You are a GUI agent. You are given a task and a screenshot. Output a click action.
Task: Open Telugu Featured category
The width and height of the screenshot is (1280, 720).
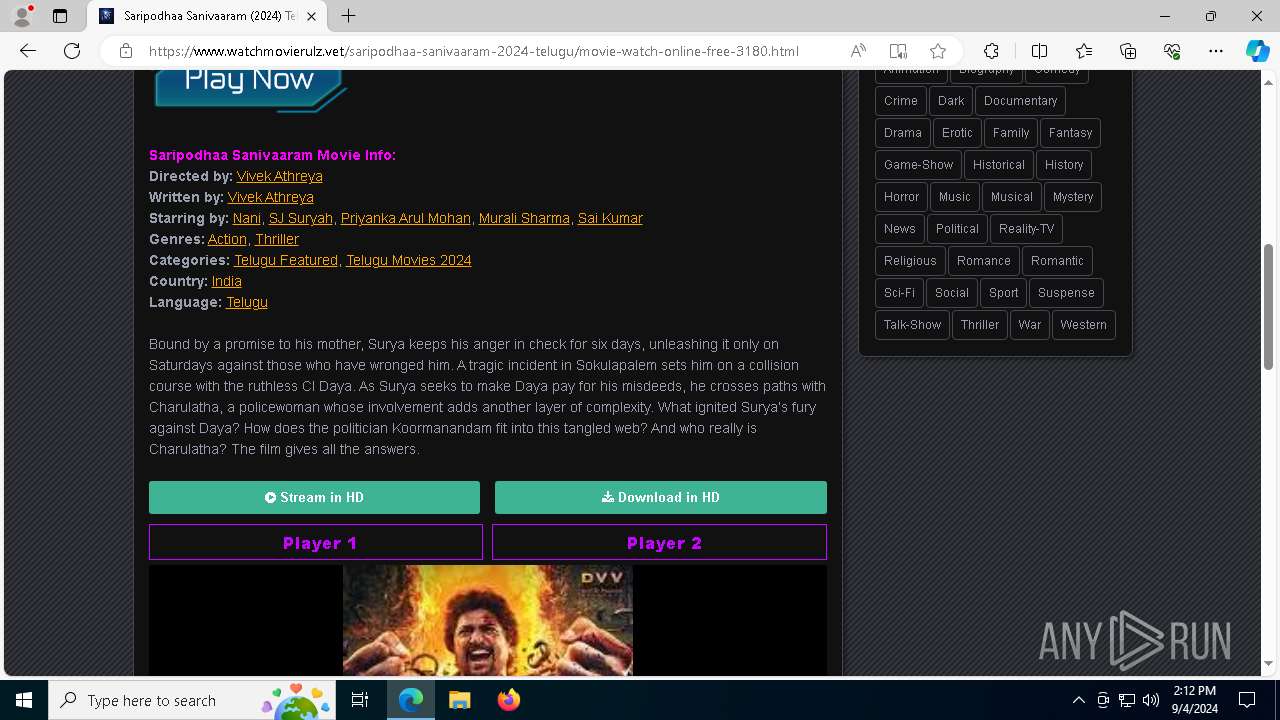click(286, 260)
